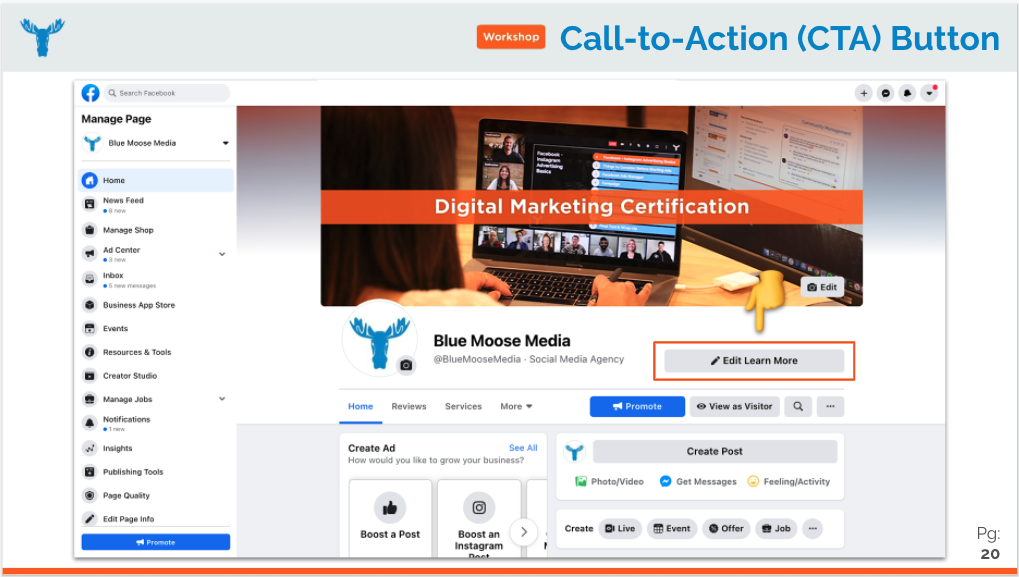Open more create options ellipsis
This screenshot has width=1019, height=577.
[812, 529]
